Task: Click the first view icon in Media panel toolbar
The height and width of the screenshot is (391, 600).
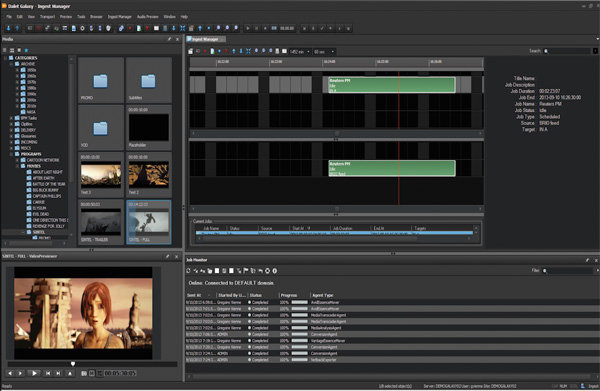Action: [x=5, y=50]
